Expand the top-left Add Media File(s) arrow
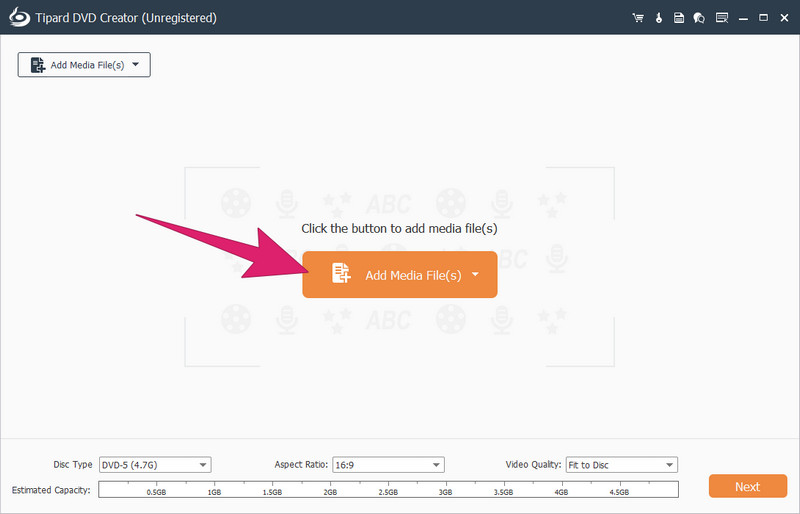800x514 pixels. (x=135, y=64)
